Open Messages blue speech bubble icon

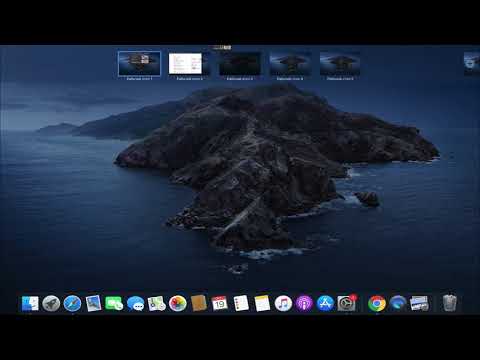click(x=135, y=303)
